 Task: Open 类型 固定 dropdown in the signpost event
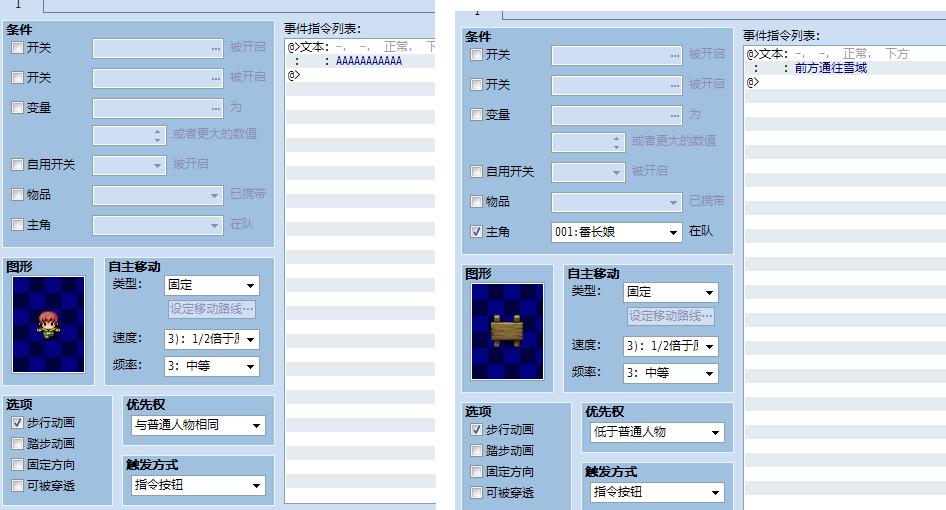click(x=671, y=293)
